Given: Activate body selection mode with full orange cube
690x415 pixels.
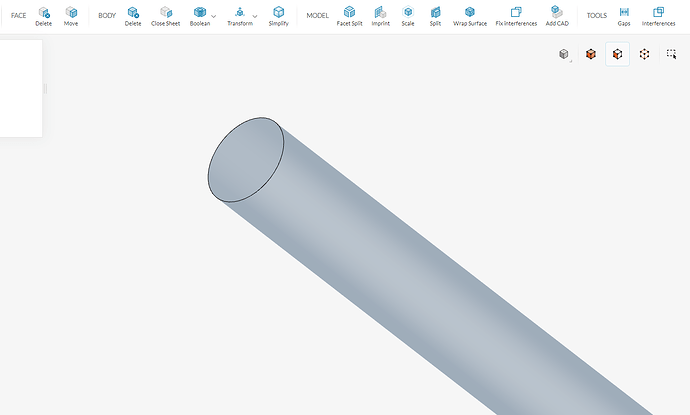Looking at the screenshot, I should click(591, 54).
